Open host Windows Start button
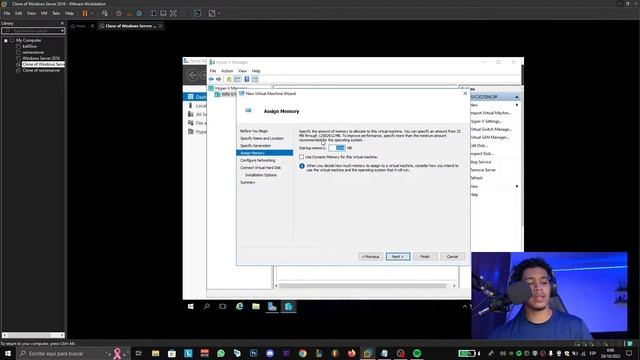640x360 pixels. (8, 353)
